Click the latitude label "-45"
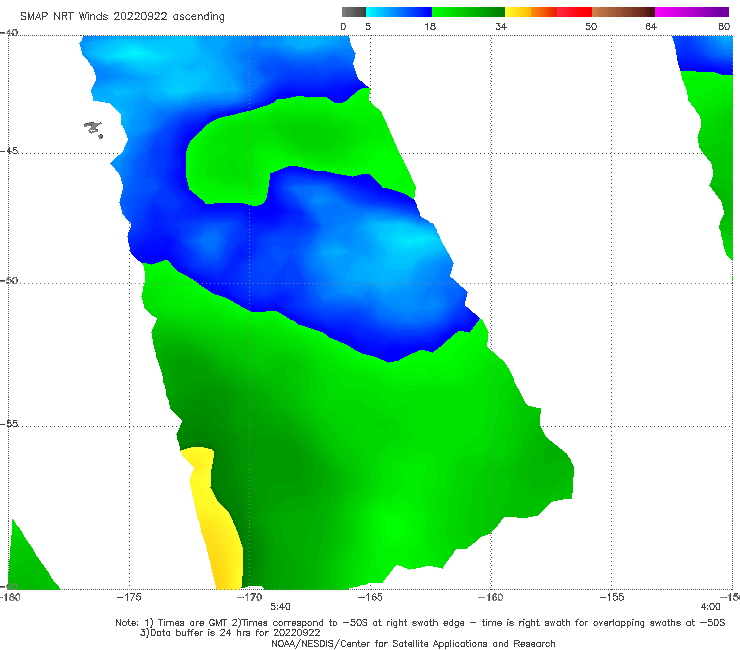The width and height of the screenshot is (740, 650). point(9,151)
